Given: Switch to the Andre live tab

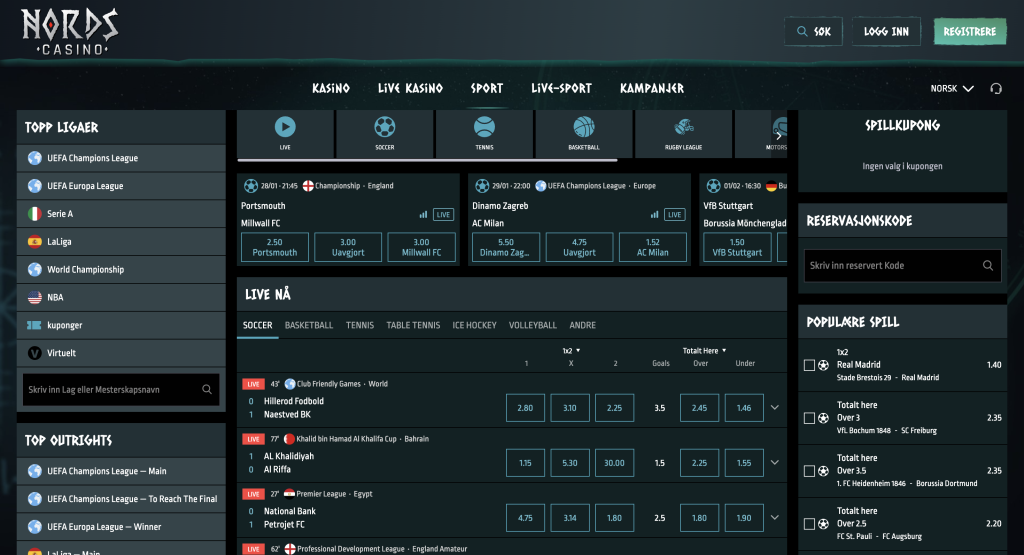Looking at the screenshot, I should coord(583,325).
